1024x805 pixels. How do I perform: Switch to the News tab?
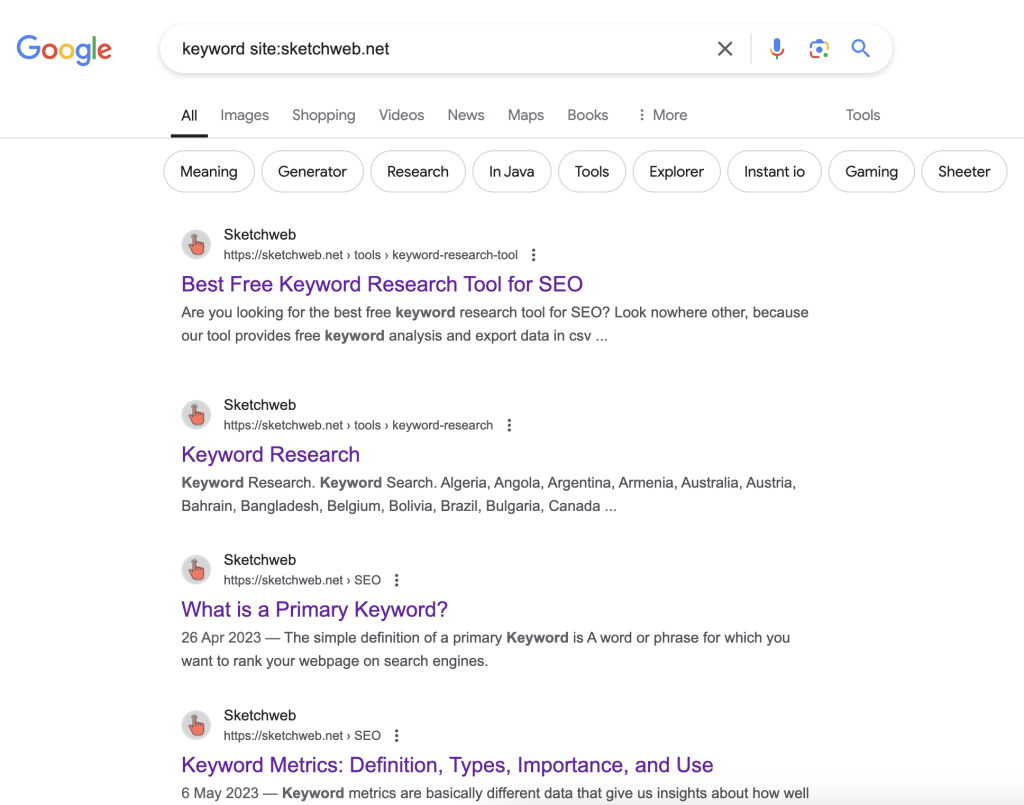[466, 115]
